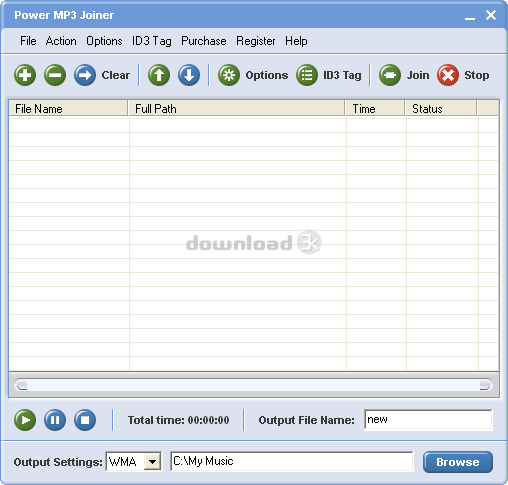
Task: Click the horizontal scrollbar under the file list
Action: pyautogui.click(x=253, y=385)
